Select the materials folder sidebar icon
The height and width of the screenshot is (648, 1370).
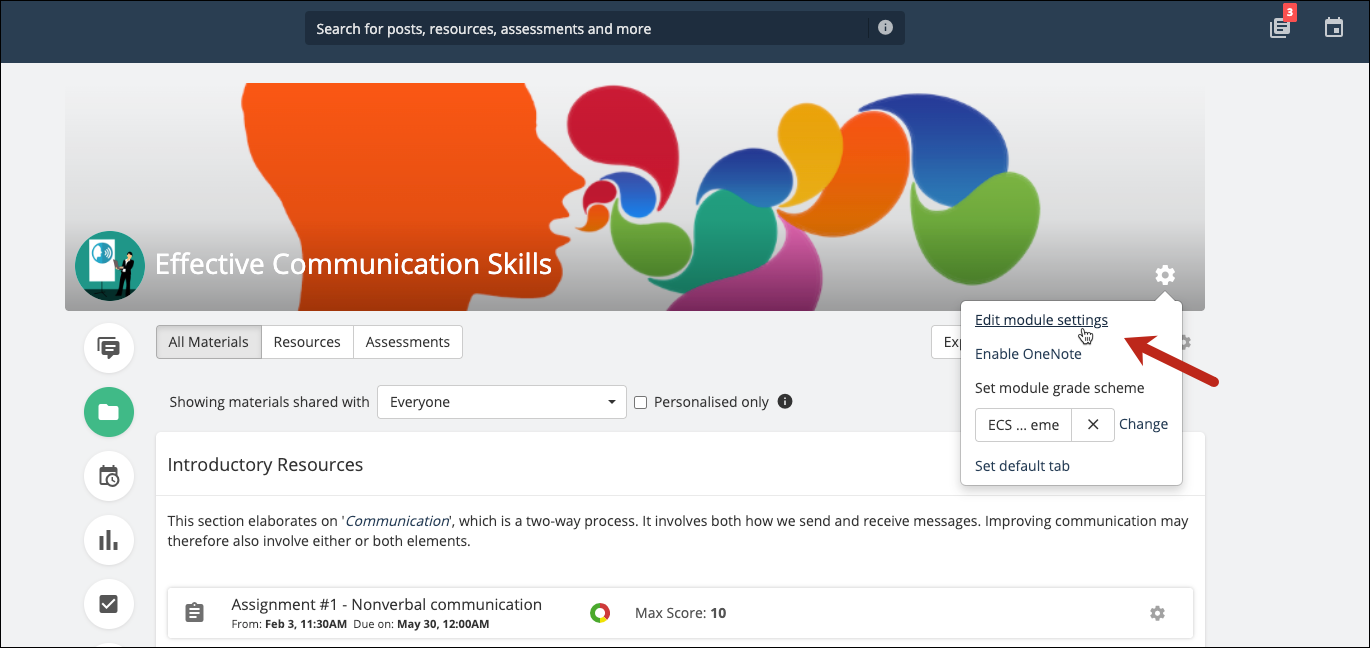coord(109,412)
